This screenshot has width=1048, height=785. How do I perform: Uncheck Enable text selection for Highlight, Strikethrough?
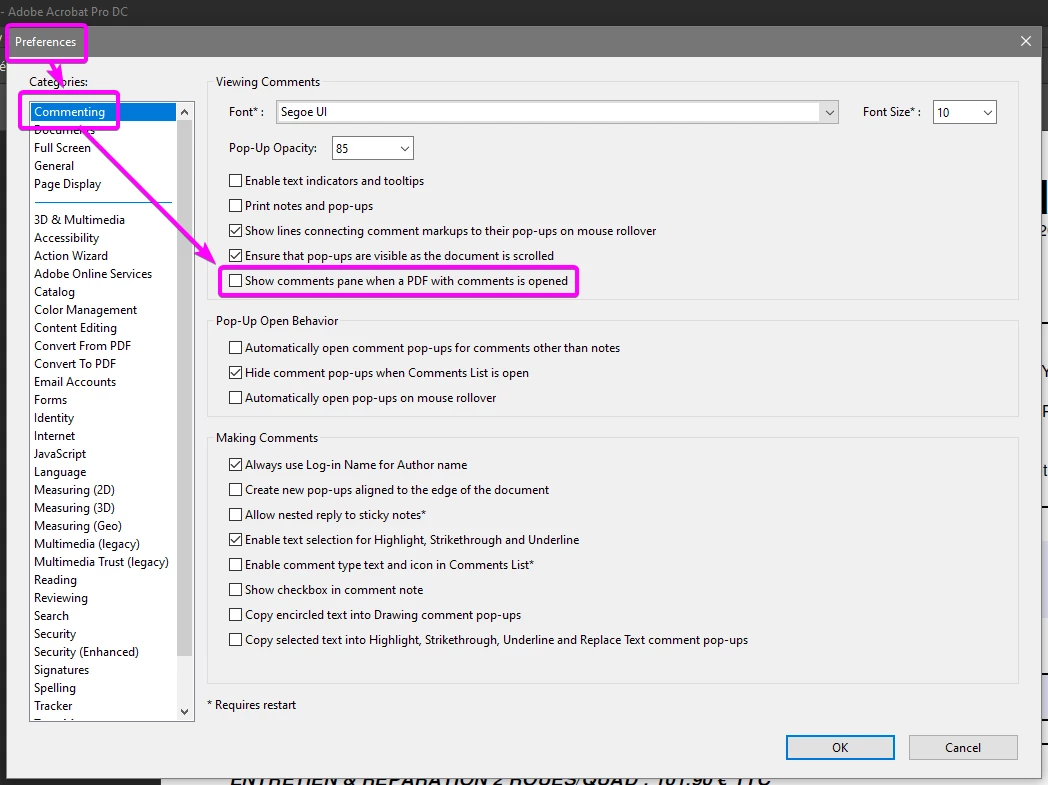click(x=235, y=540)
